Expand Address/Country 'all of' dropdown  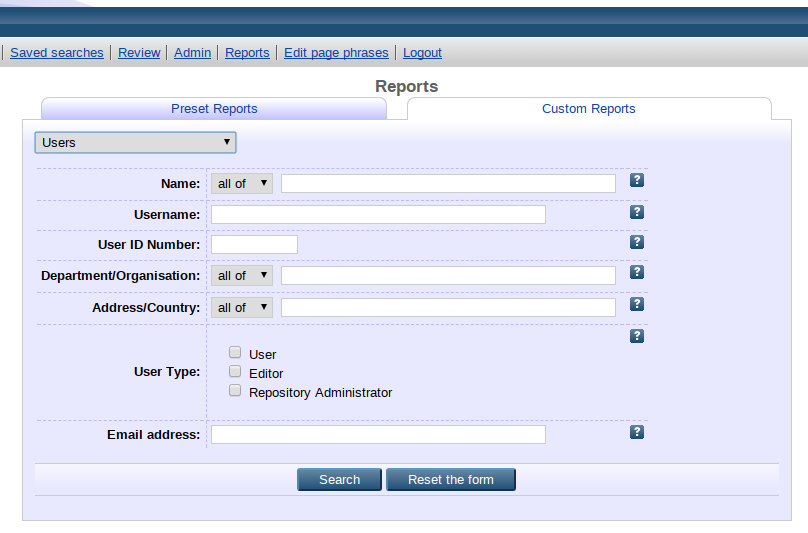(242, 307)
